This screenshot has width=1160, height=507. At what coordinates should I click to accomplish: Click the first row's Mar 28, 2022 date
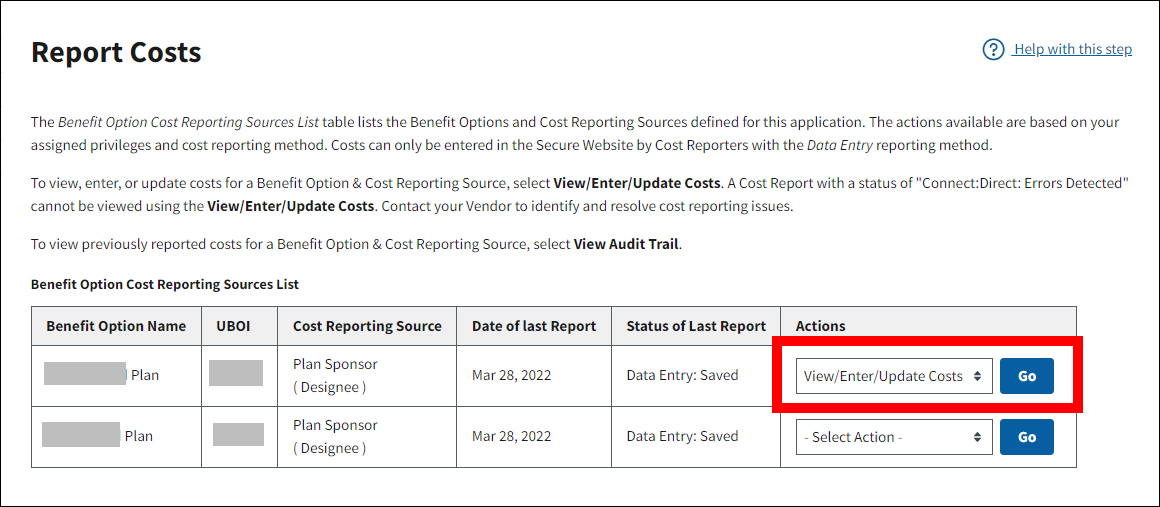(512, 376)
